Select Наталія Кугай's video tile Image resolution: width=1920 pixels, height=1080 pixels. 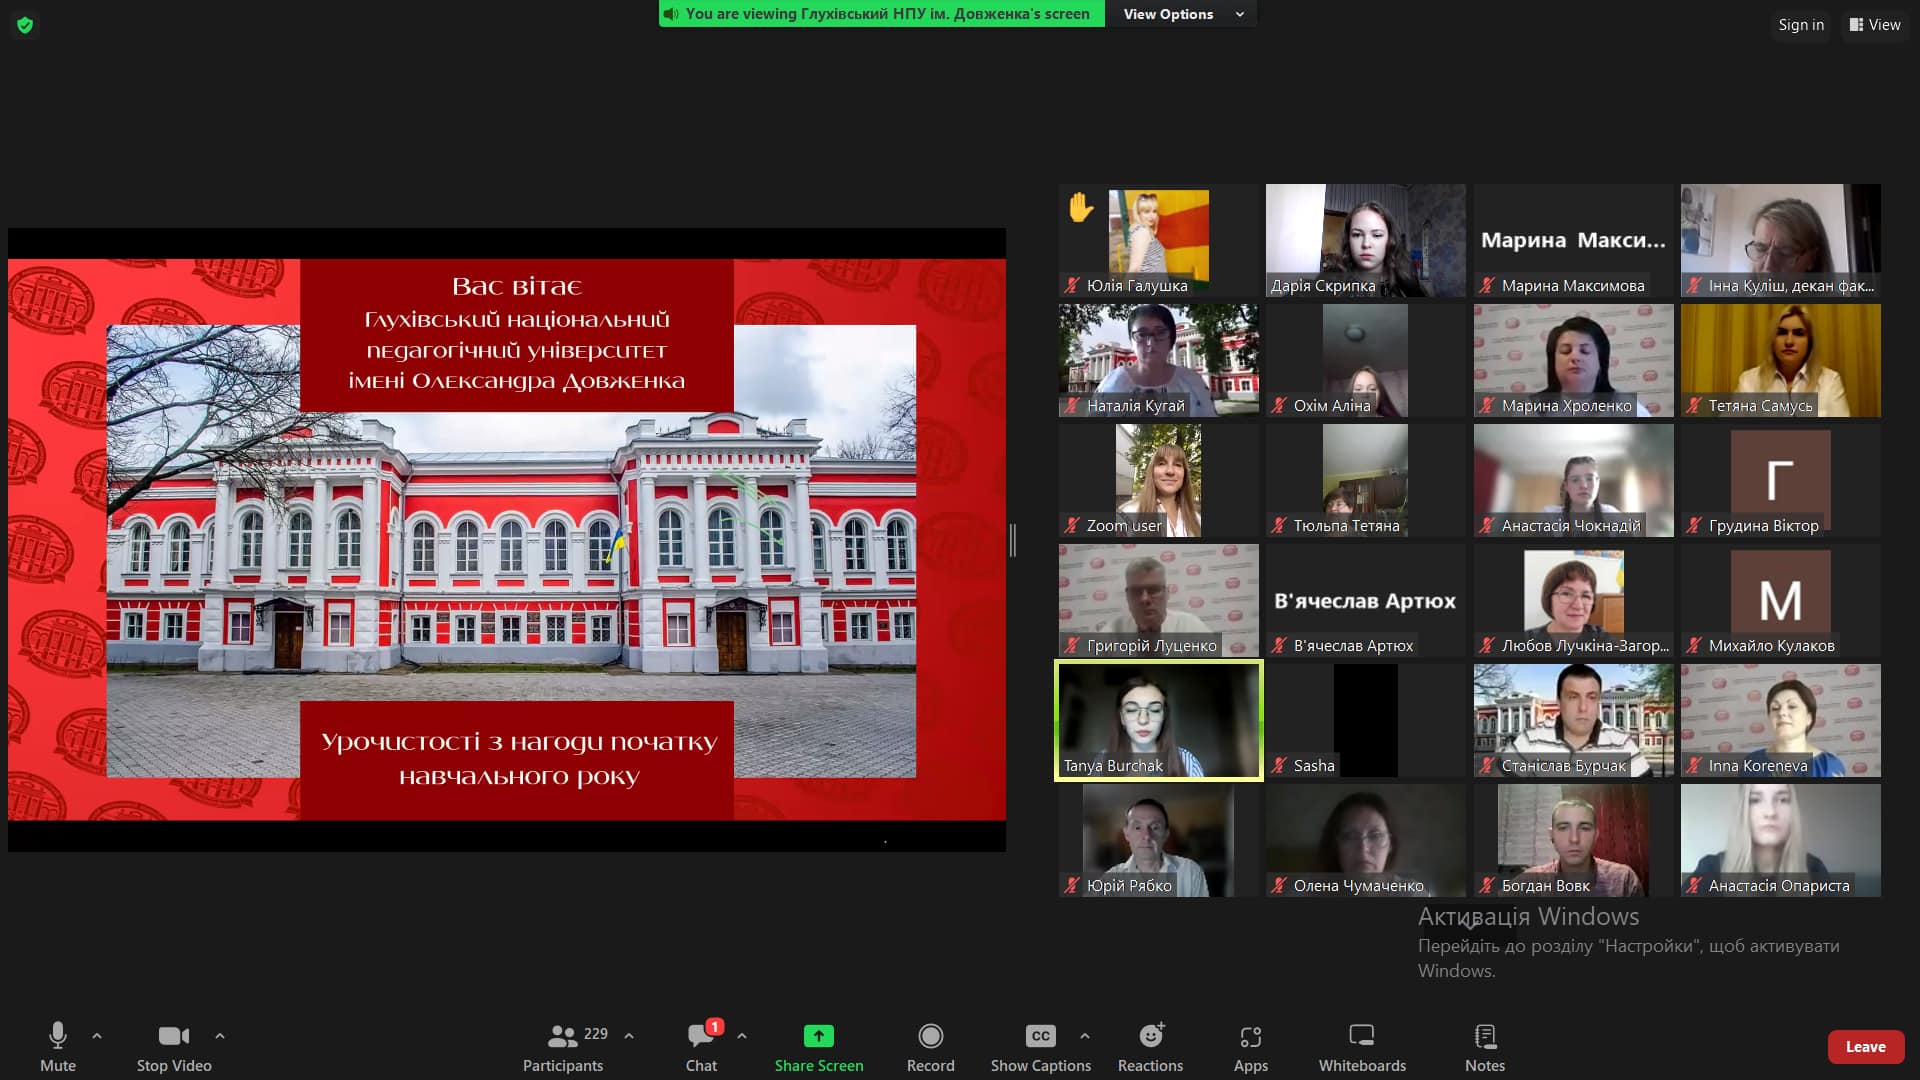coord(1159,360)
